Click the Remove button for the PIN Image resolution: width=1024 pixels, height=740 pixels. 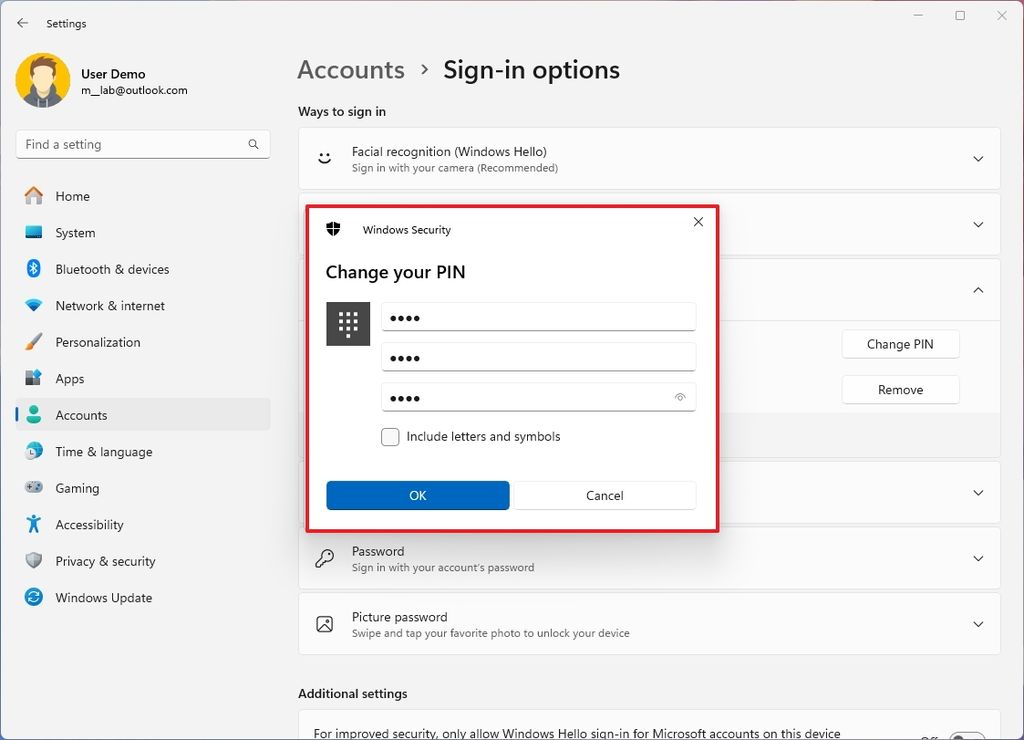point(900,389)
